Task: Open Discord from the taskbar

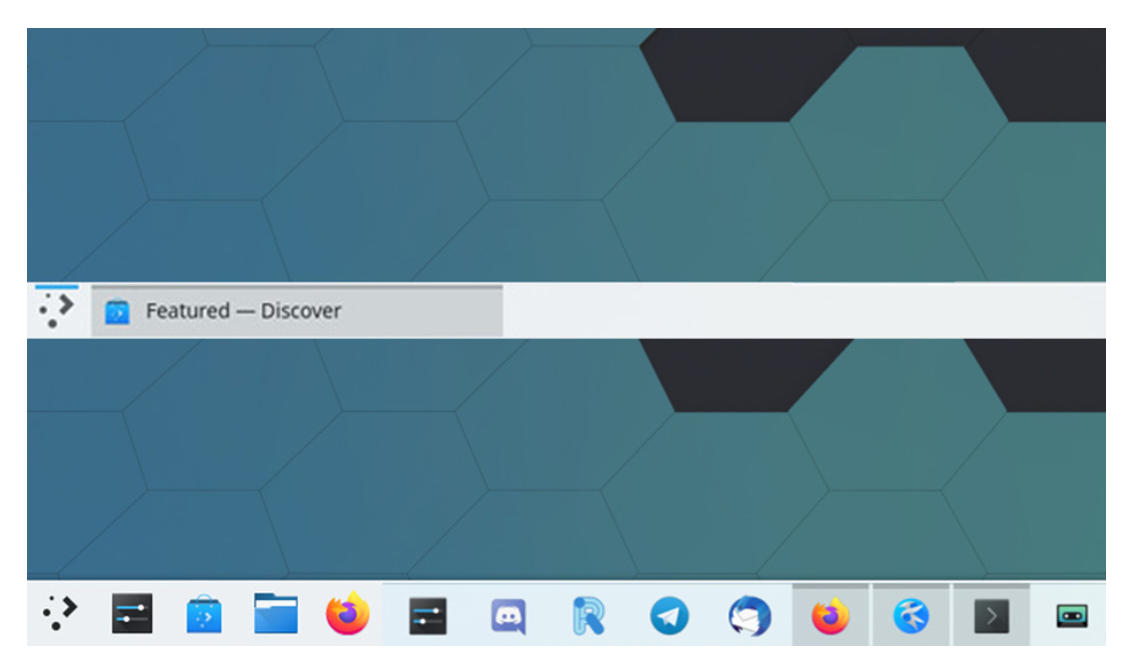Action: click(508, 615)
